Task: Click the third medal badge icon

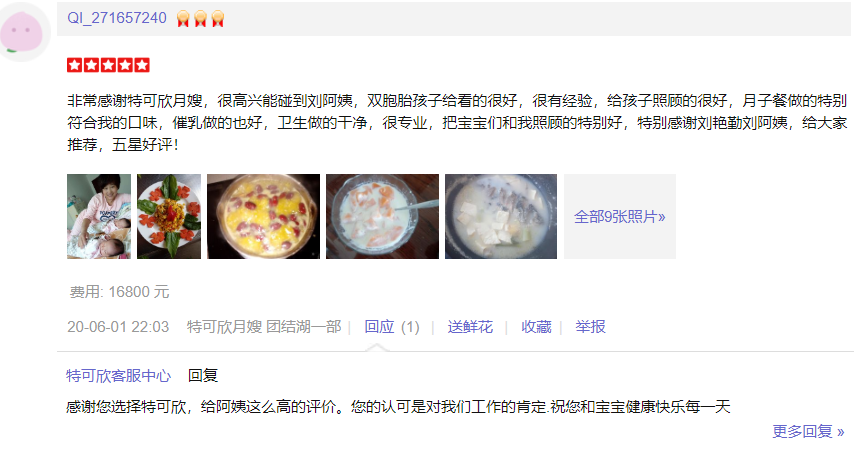Action: [x=218, y=19]
